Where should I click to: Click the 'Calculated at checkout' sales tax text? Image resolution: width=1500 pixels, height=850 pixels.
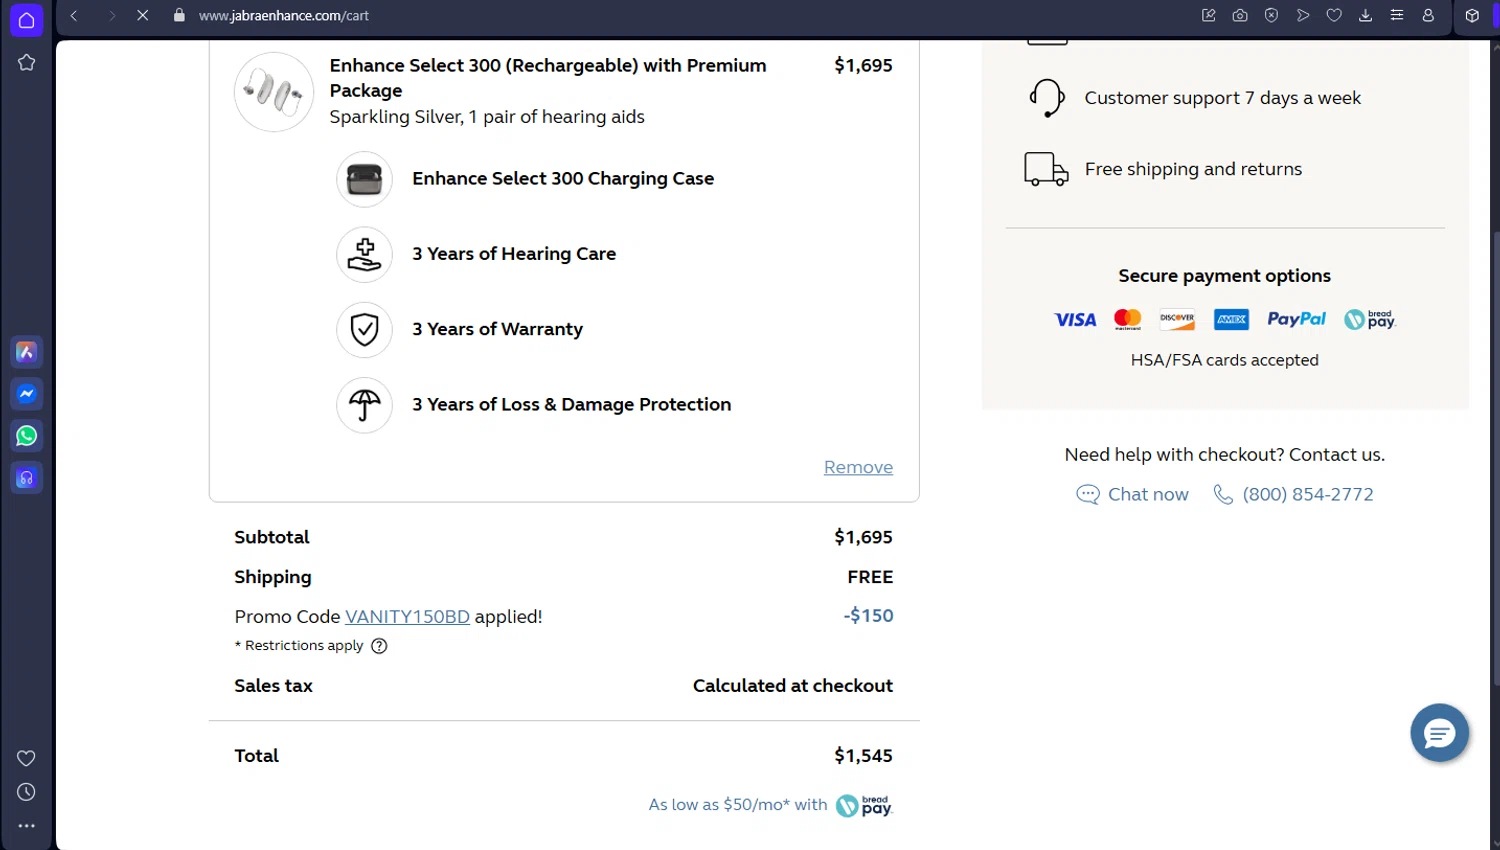pos(793,686)
